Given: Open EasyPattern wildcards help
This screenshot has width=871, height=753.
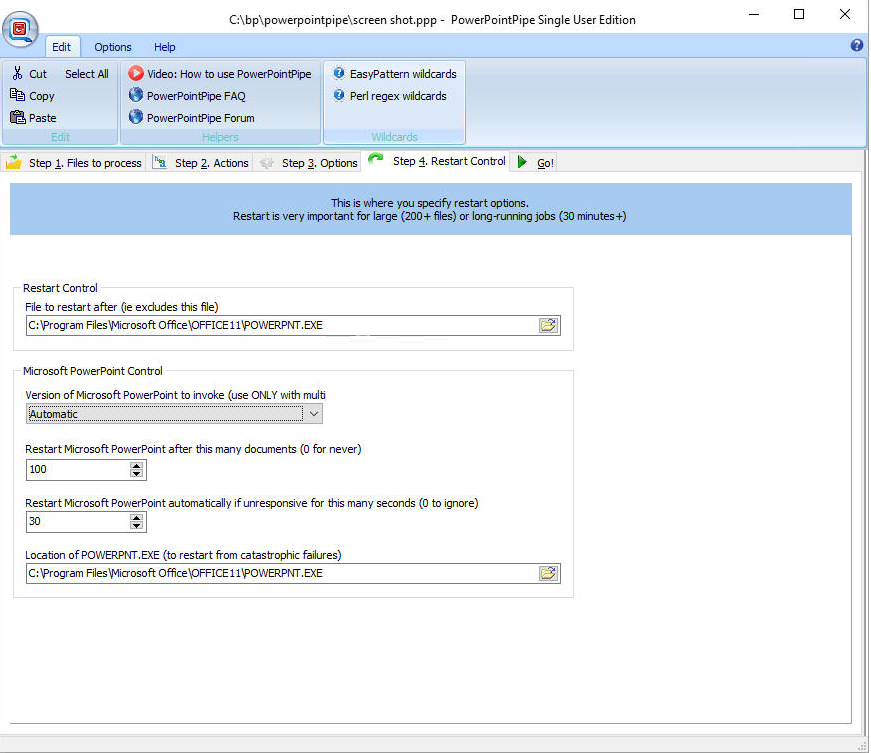Looking at the screenshot, I should coord(403,74).
